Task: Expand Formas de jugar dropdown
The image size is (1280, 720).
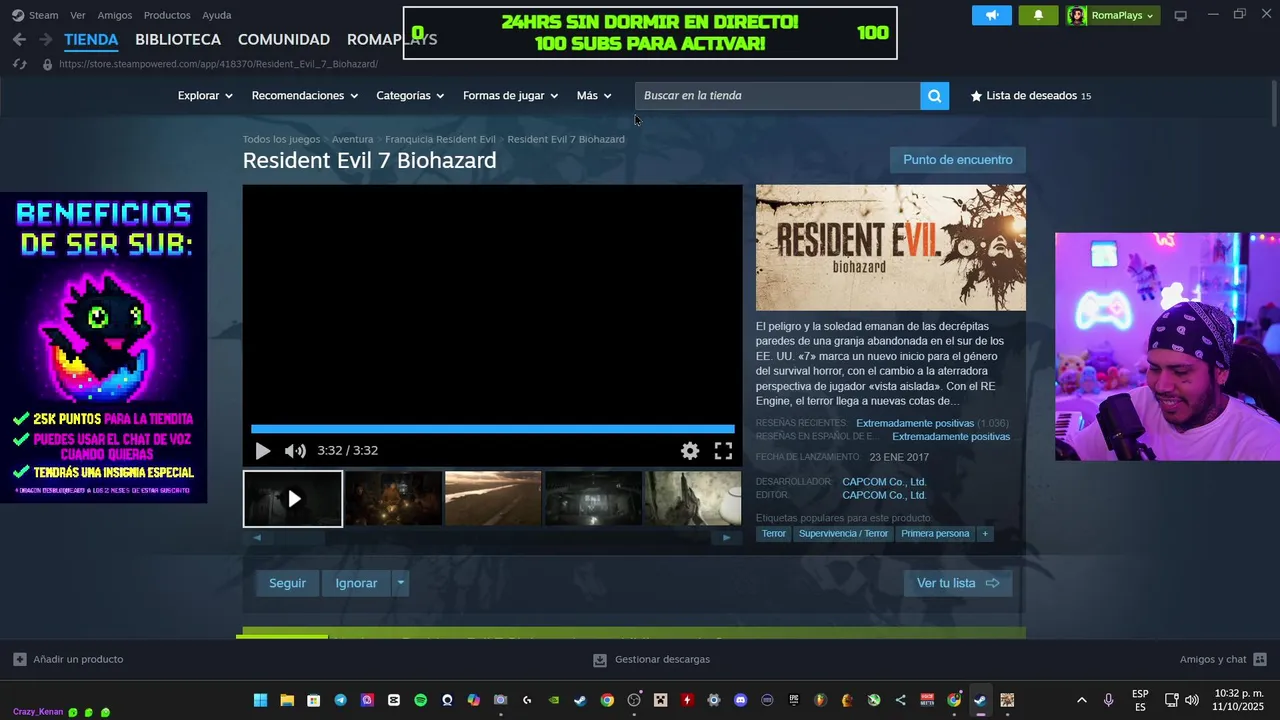Action: (x=510, y=96)
